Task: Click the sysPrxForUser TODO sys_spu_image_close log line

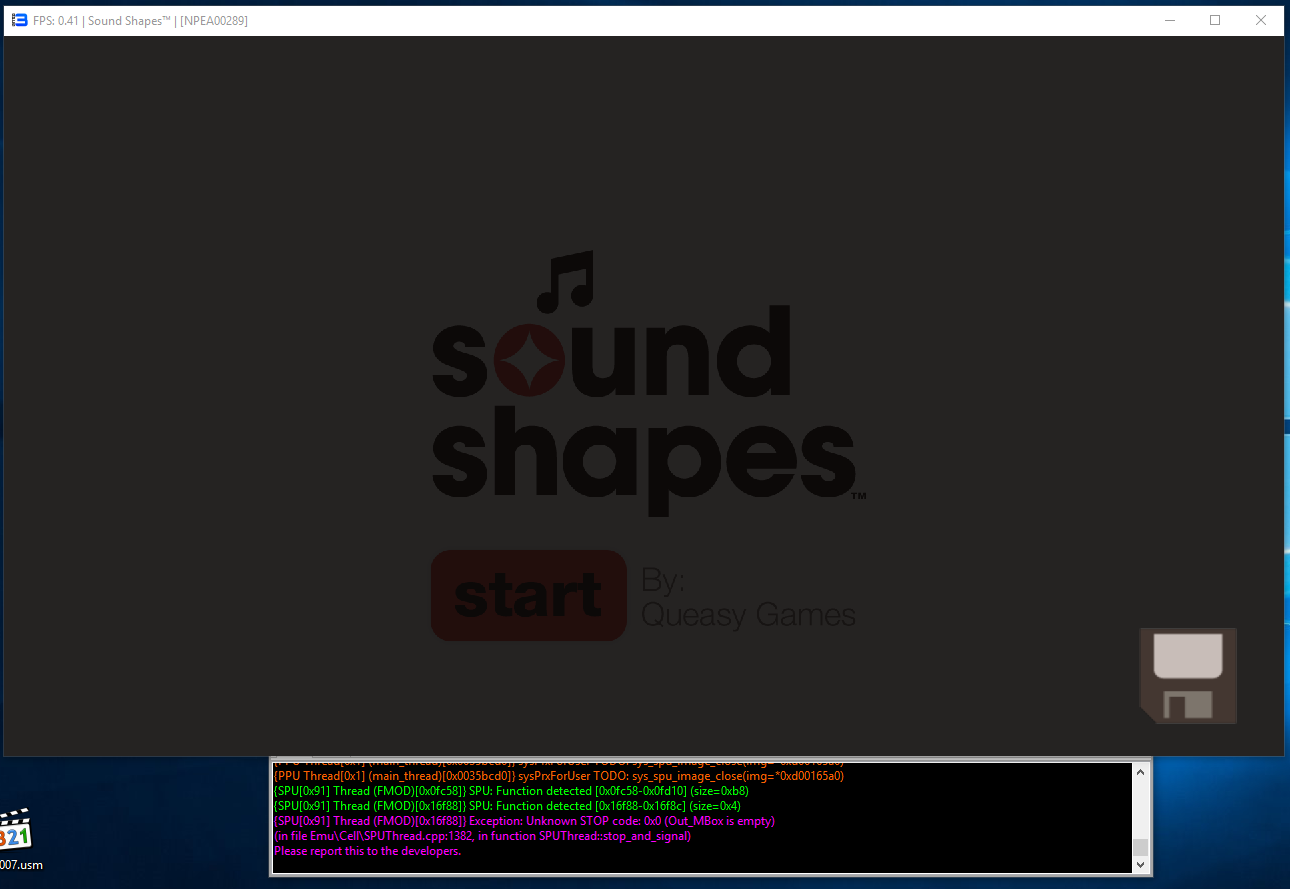Action: pyautogui.click(x=559, y=776)
